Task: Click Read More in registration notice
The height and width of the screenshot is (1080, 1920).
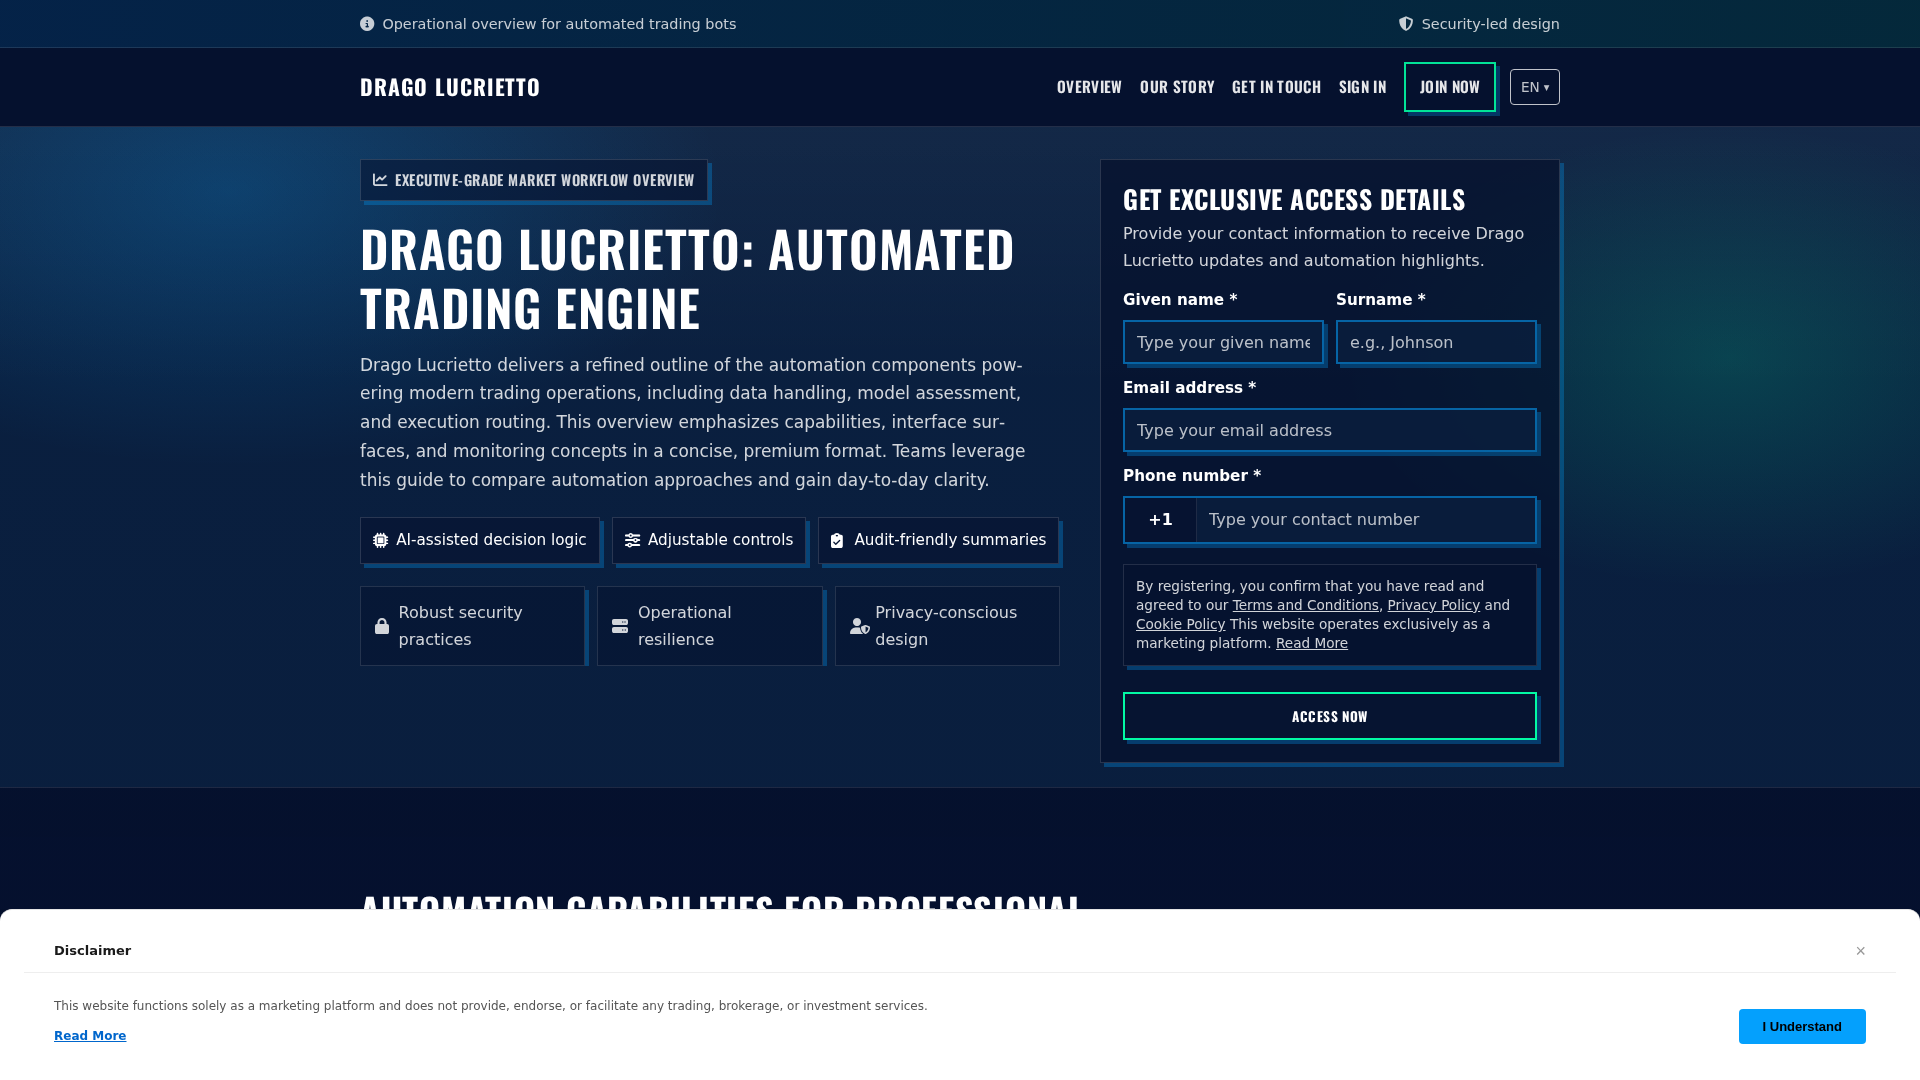Action: tap(1311, 643)
